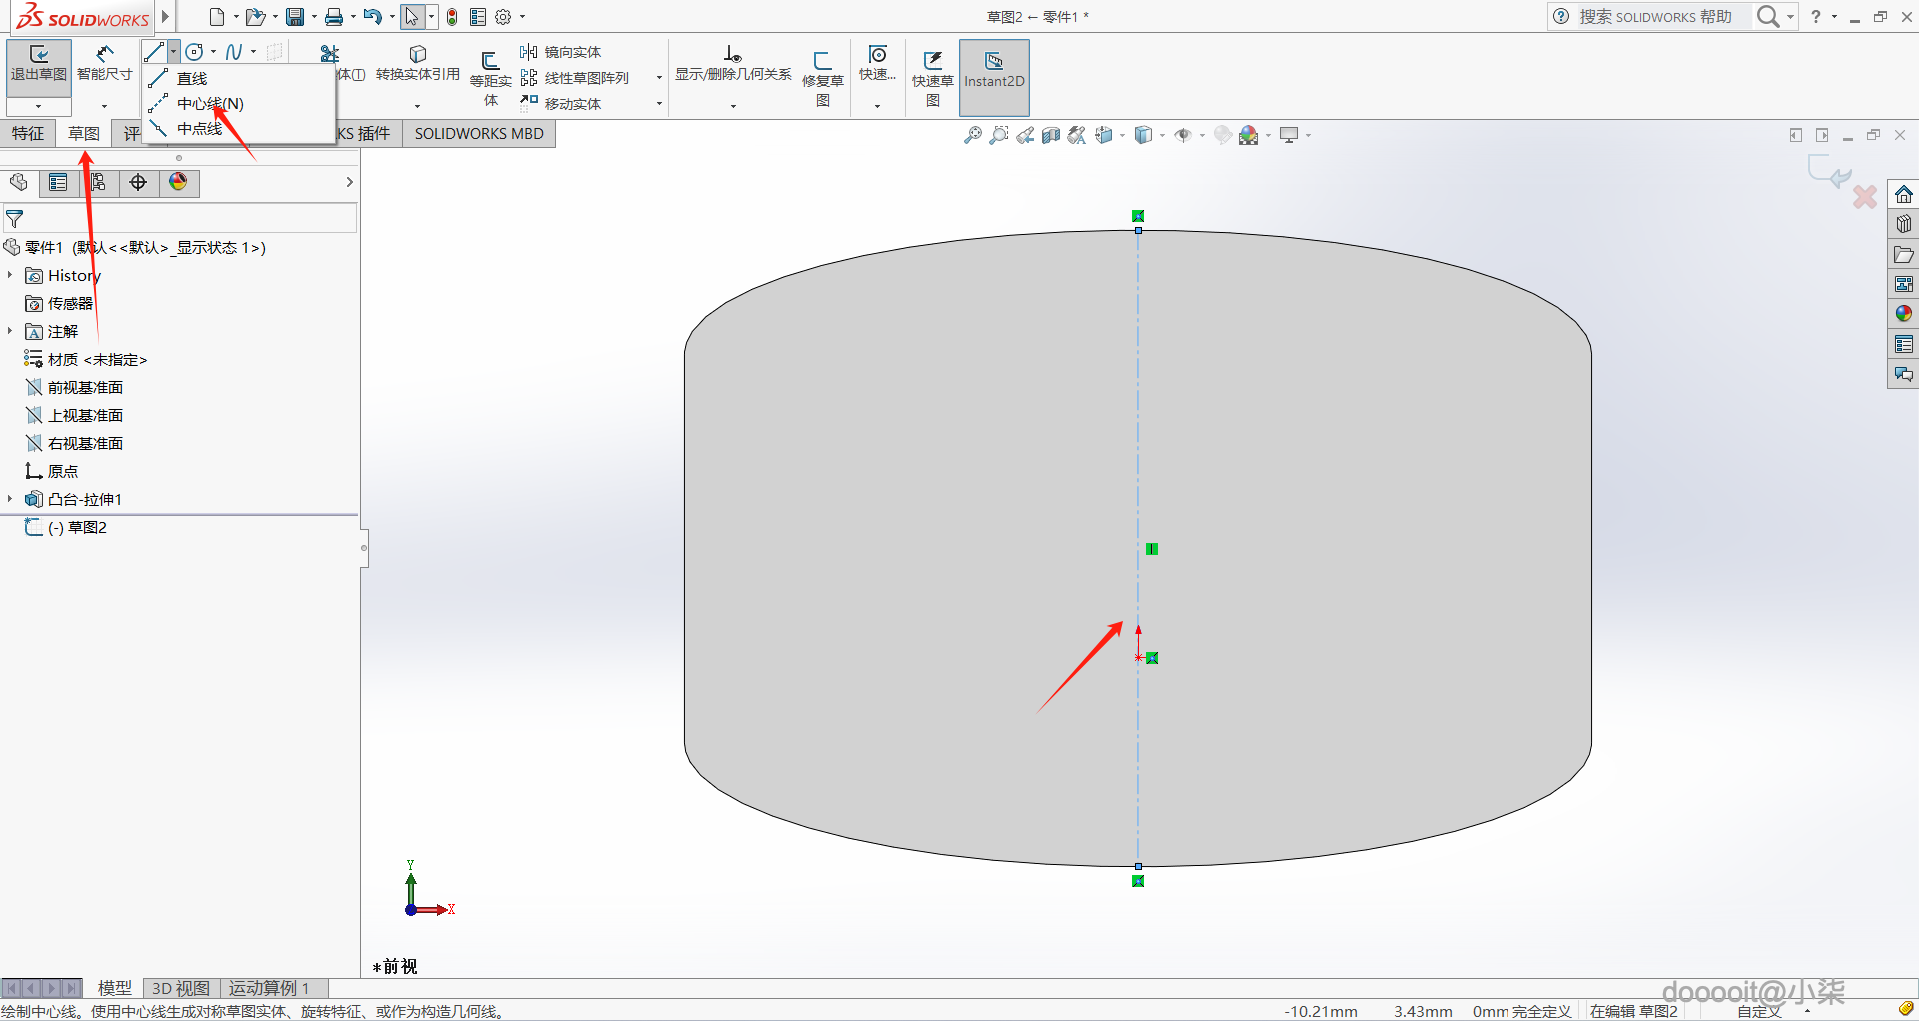Open the Appearances tab in task pane

coord(1903,314)
